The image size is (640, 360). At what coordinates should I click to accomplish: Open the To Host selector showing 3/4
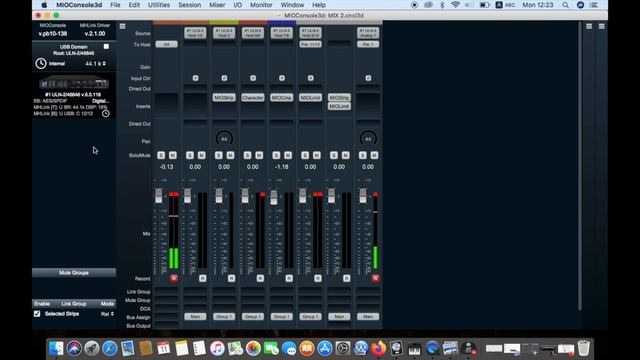167,44
